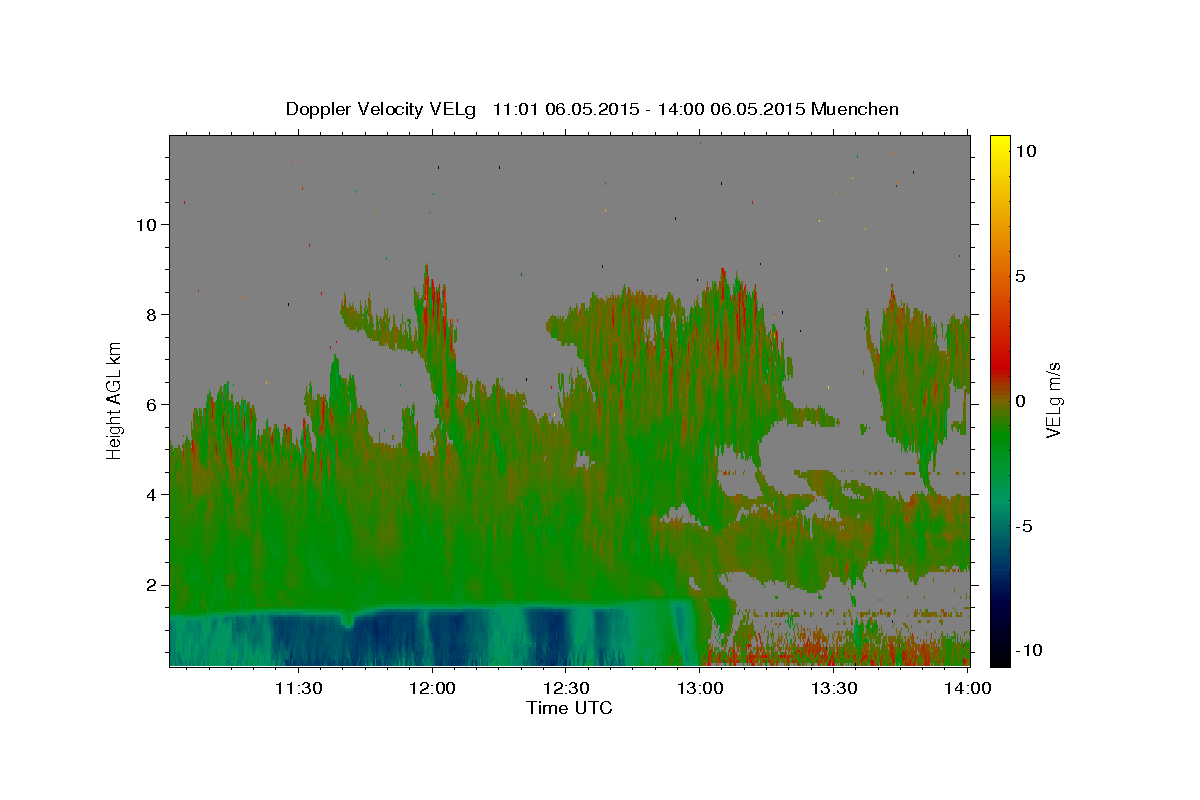Click the 13:30 time tick label
The image size is (1200, 800).
click(834, 689)
